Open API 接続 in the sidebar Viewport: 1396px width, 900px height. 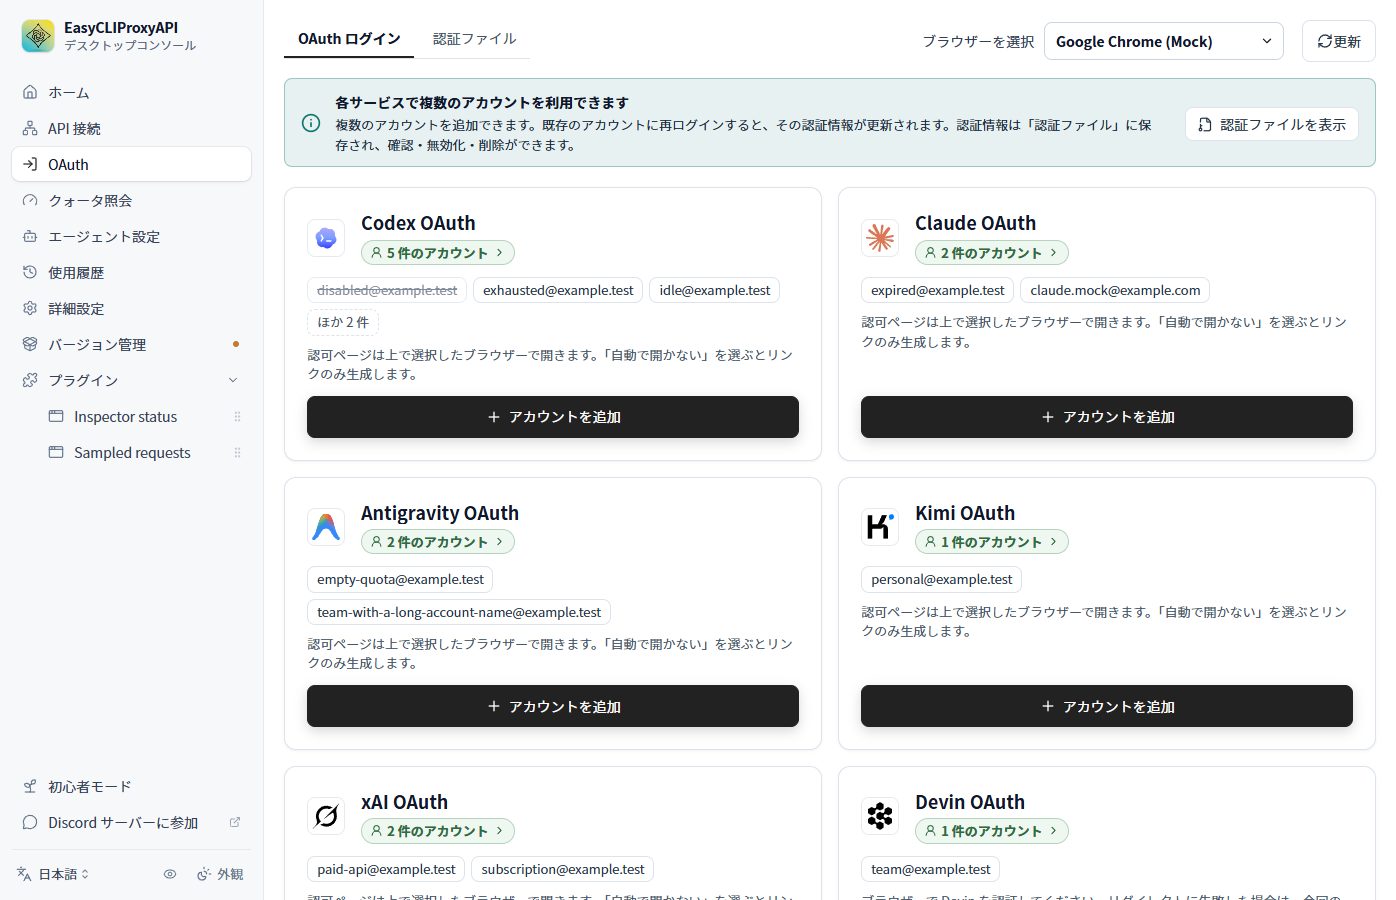[x=131, y=128]
